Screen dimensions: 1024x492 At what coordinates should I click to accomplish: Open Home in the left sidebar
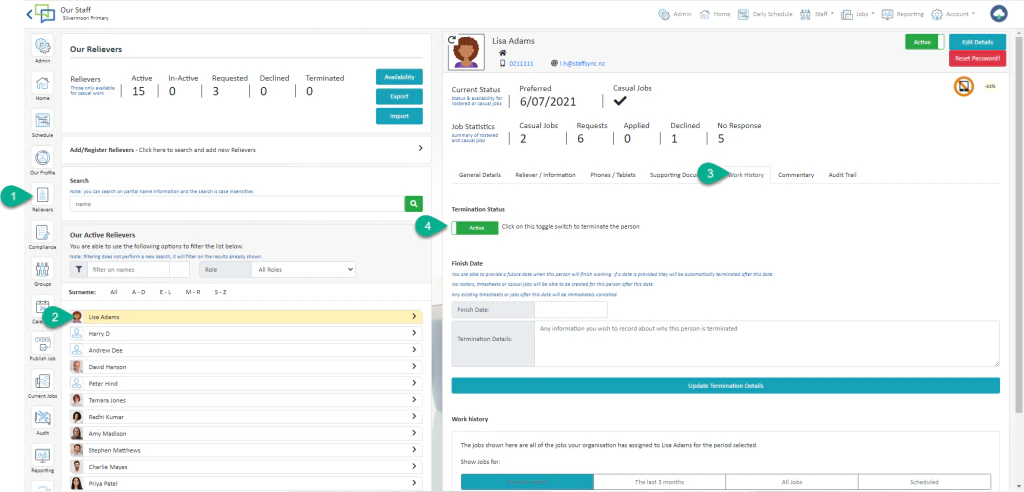pos(42,86)
